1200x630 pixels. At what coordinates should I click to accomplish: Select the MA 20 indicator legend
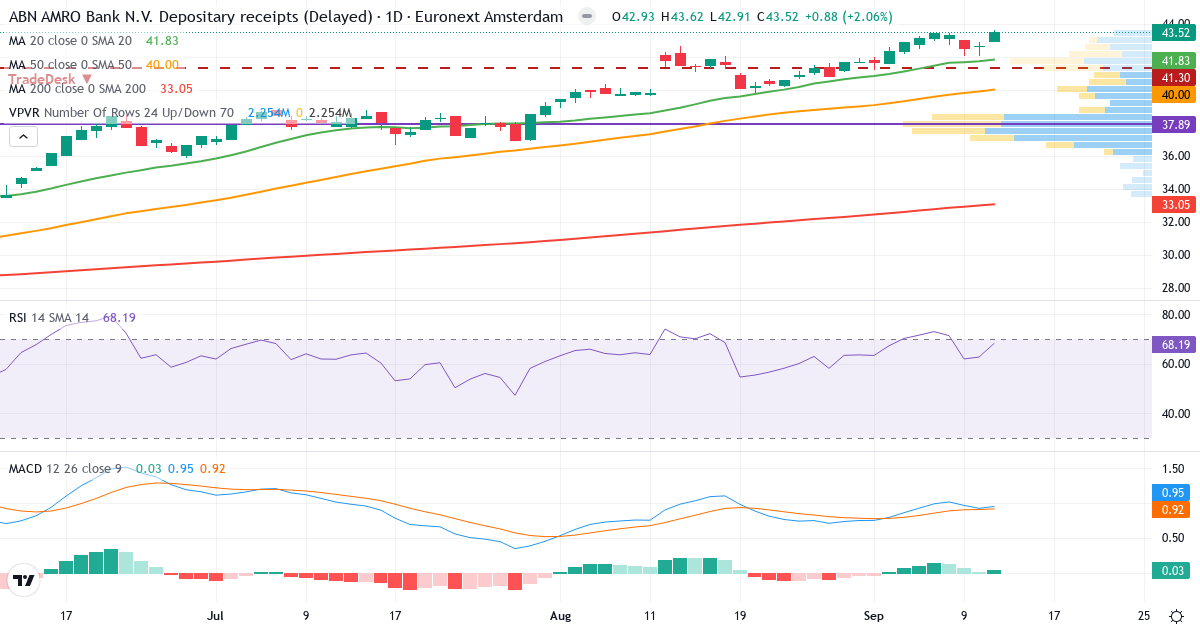70,41
